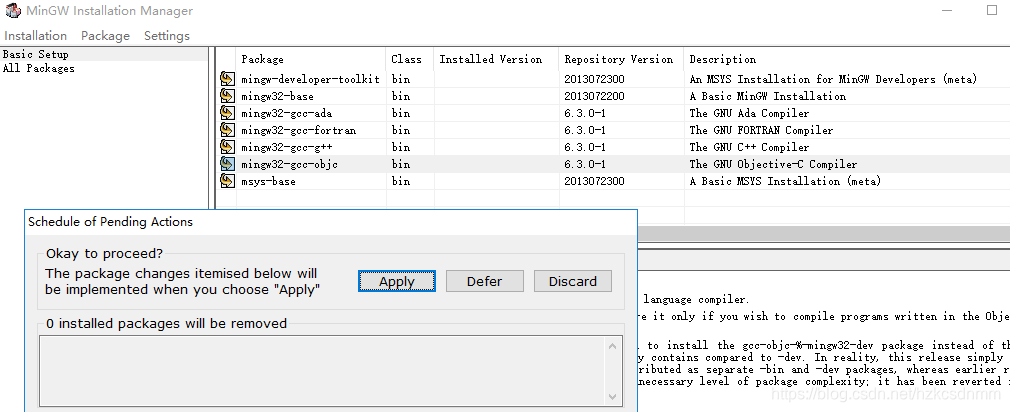The width and height of the screenshot is (1010, 412).
Task: Click the mingw32-gcc-g++ package status icon
Action: click(227, 147)
